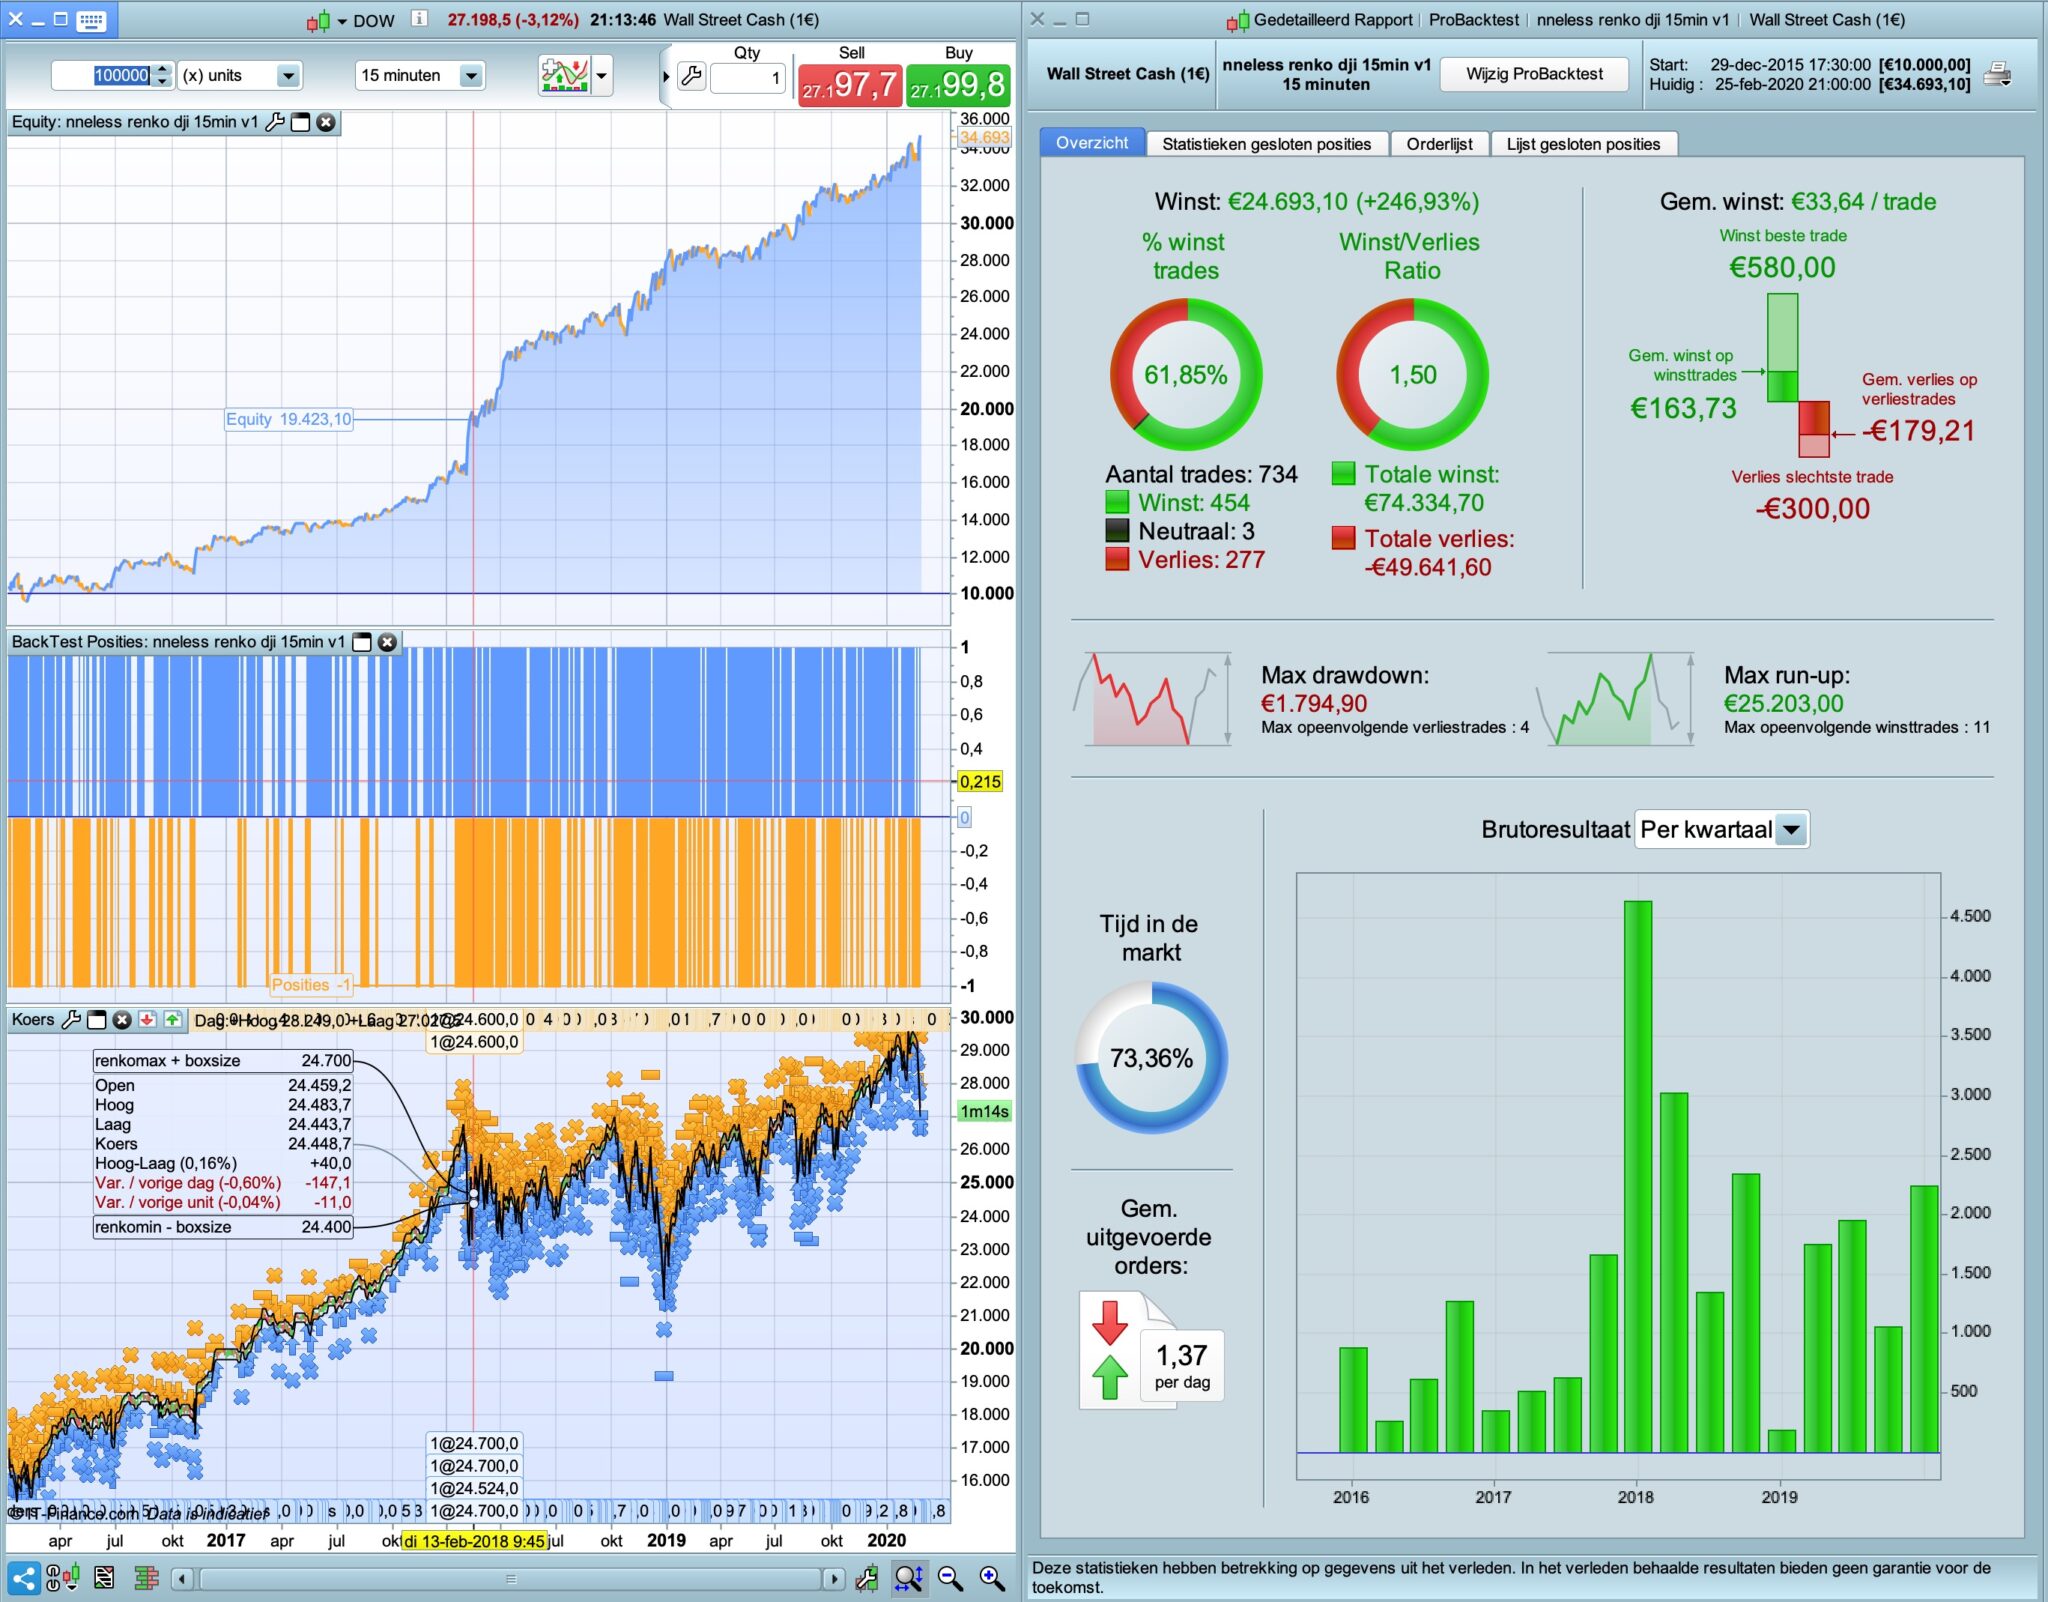Click the zoom in magnifier icon
This screenshot has width=2048, height=1602.
[x=991, y=1579]
